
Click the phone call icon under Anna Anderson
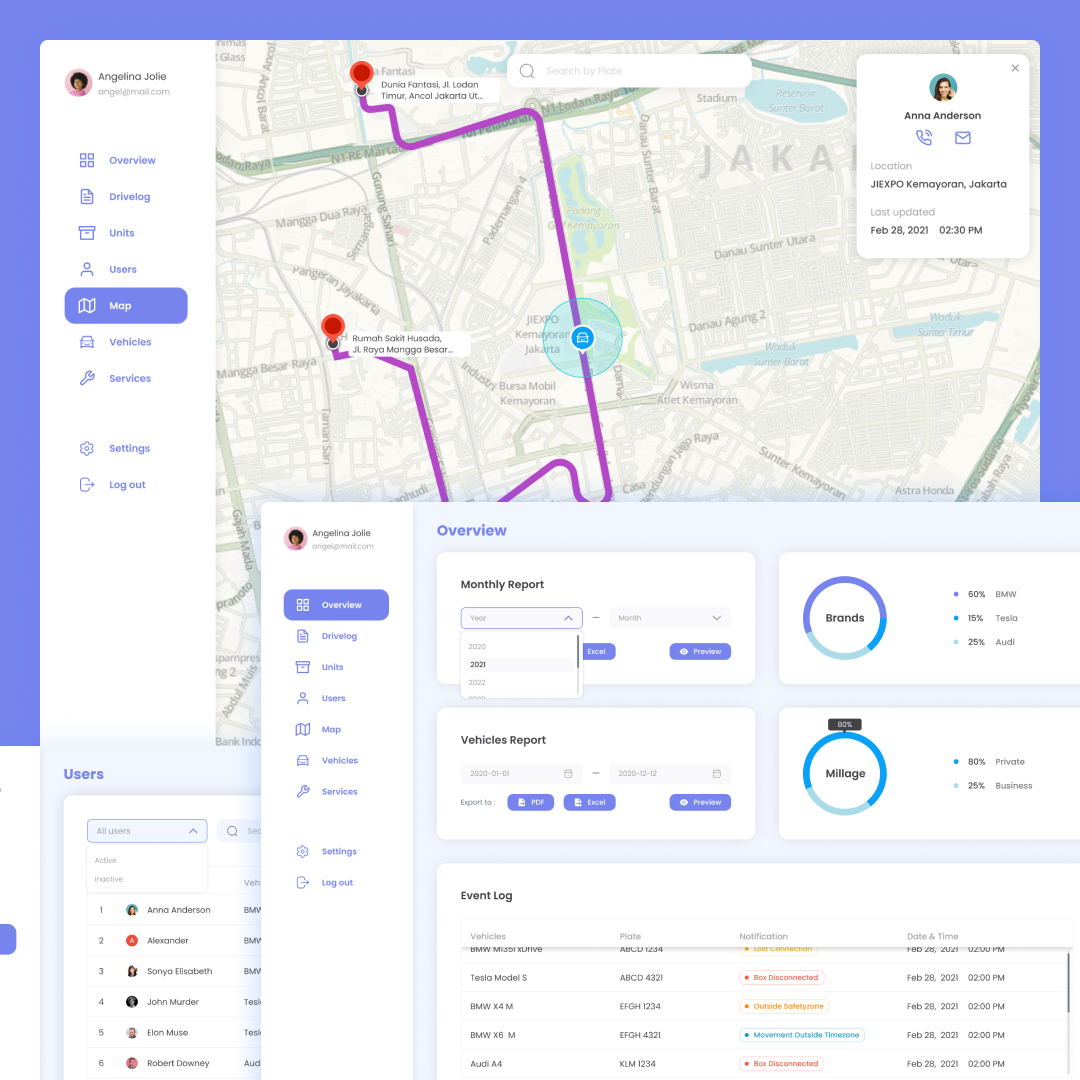coord(923,138)
